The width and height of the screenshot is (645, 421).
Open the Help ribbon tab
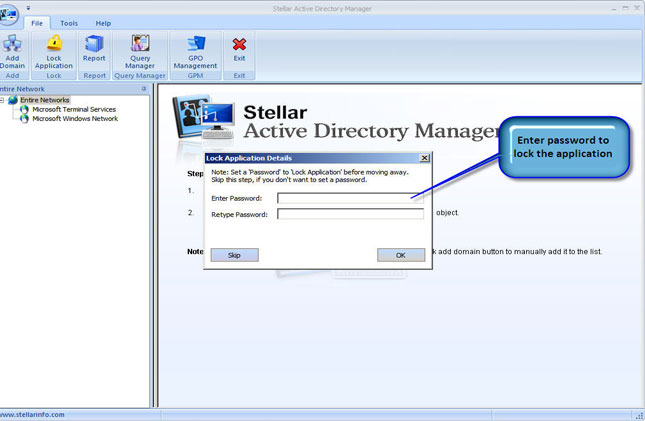click(103, 22)
